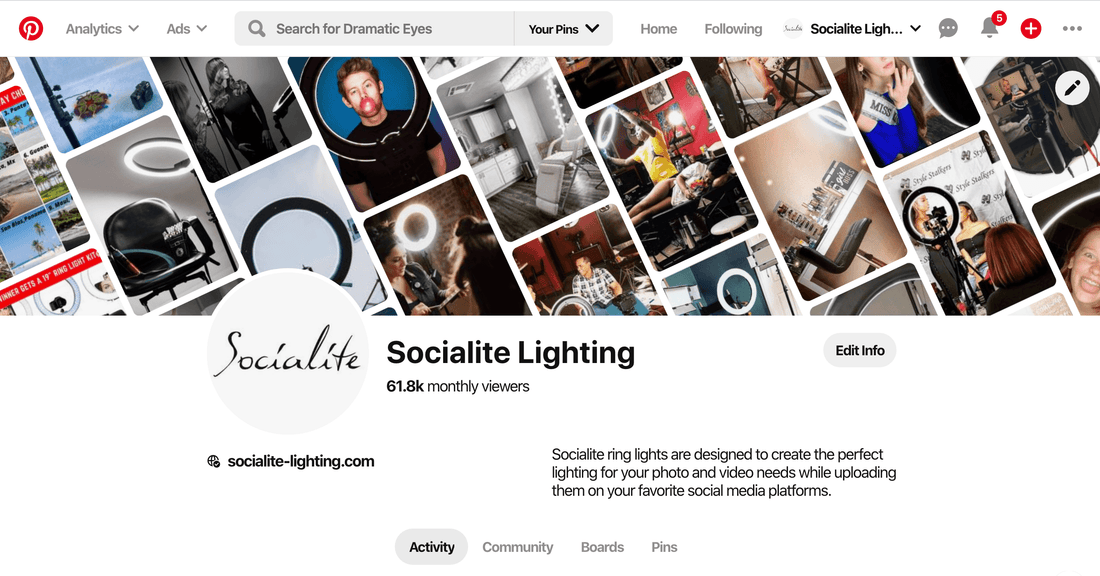The width and height of the screenshot is (1100, 576).
Task: Expand the Socialite Lighting account chevron
Action: 915,29
